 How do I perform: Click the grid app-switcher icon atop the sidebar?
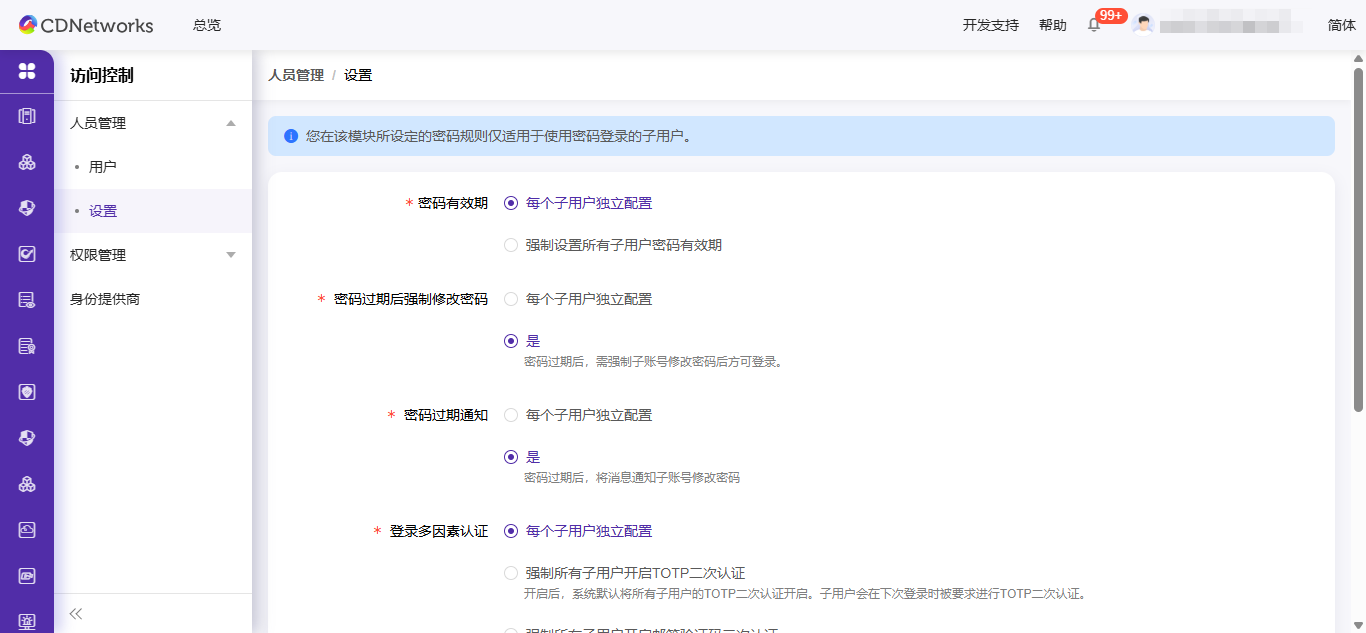(27, 71)
